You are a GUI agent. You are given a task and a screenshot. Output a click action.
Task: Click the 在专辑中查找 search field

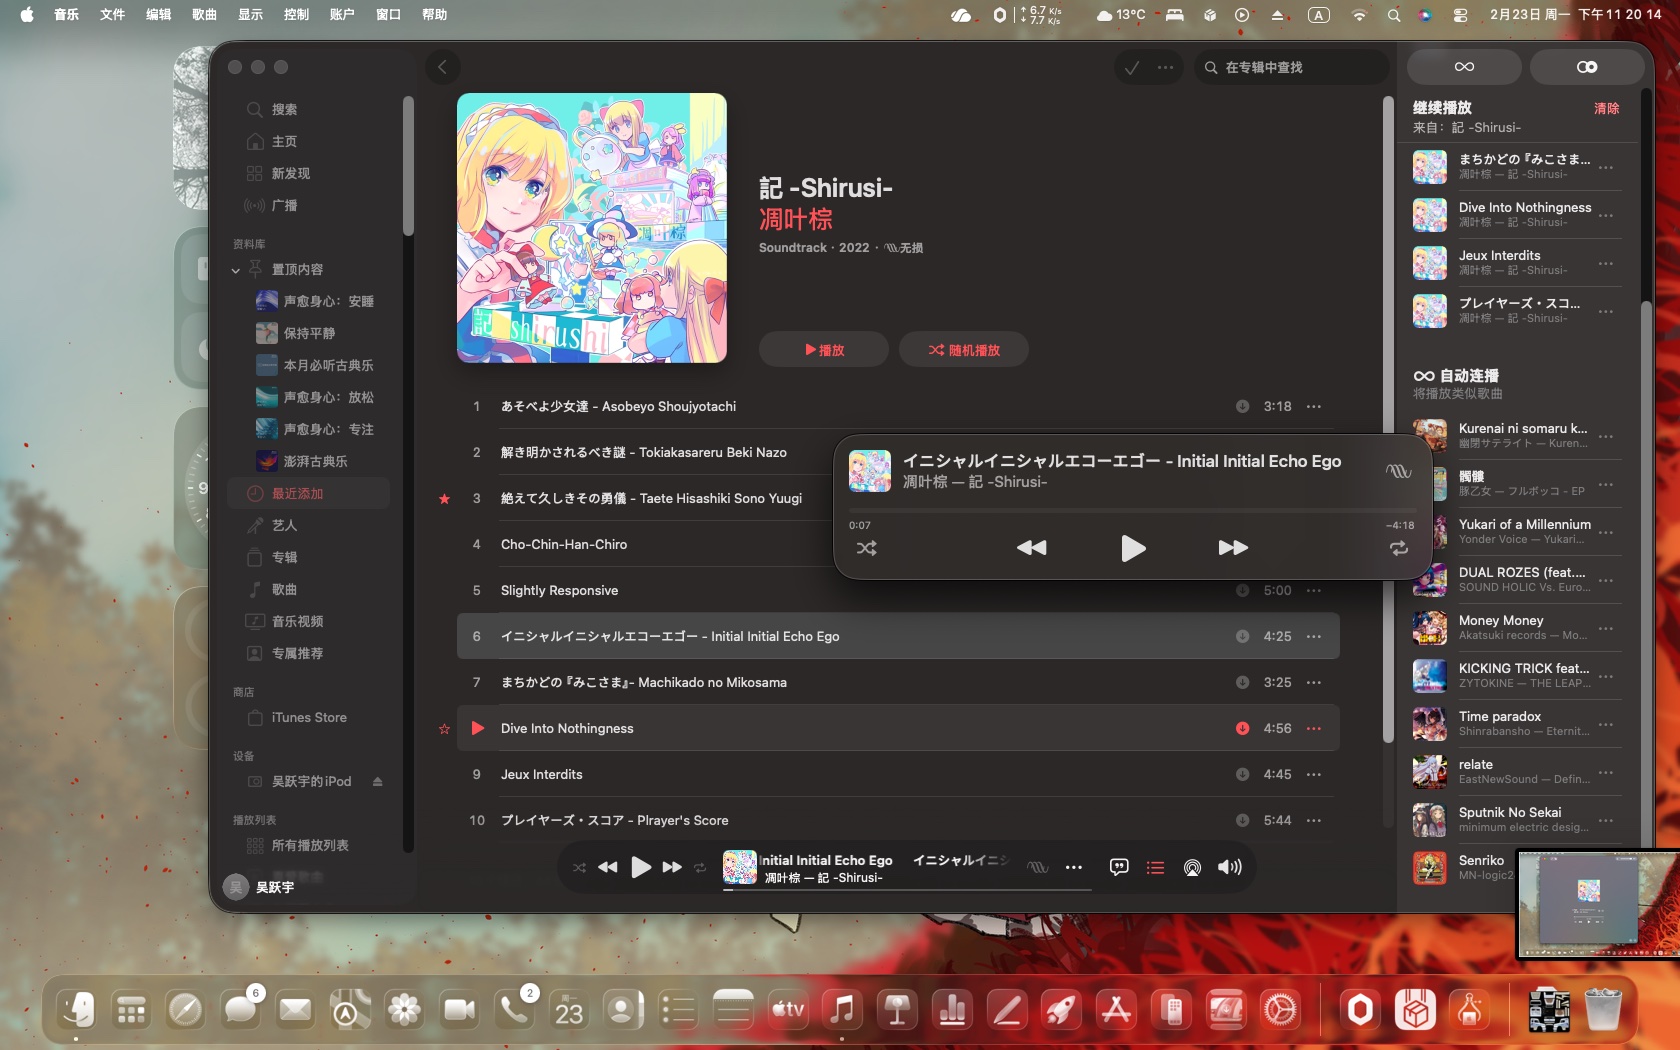[1291, 67]
